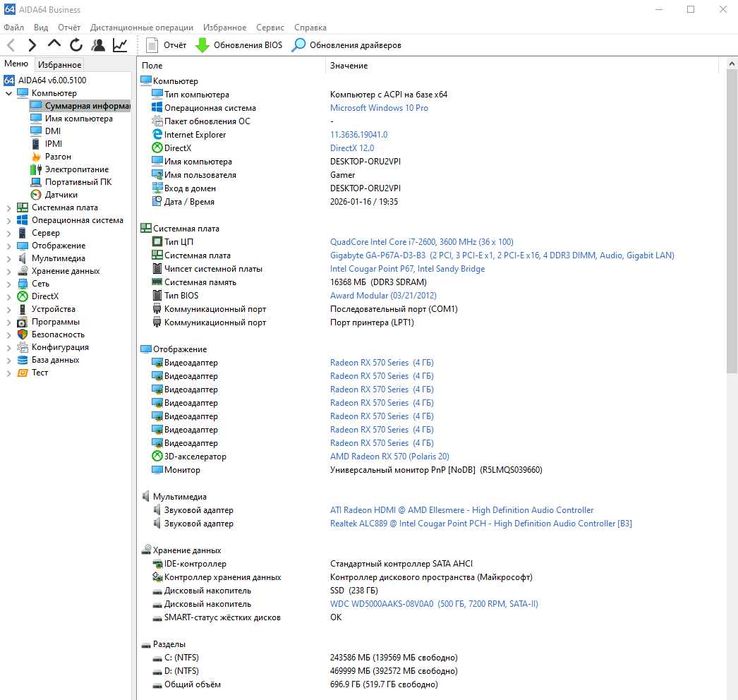Open Электропитание battery icon item
738x700 pixels.
pyautogui.click(x=36, y=169)
